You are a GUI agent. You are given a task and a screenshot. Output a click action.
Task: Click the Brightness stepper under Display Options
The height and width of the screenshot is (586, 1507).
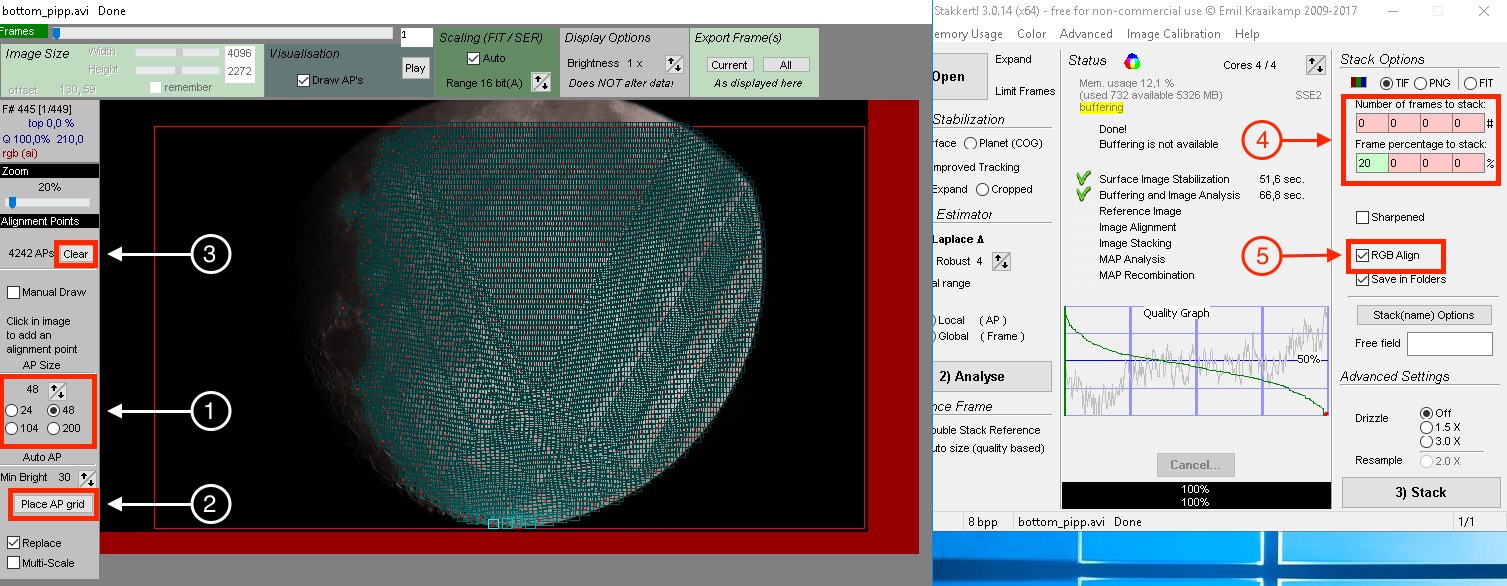674,64
